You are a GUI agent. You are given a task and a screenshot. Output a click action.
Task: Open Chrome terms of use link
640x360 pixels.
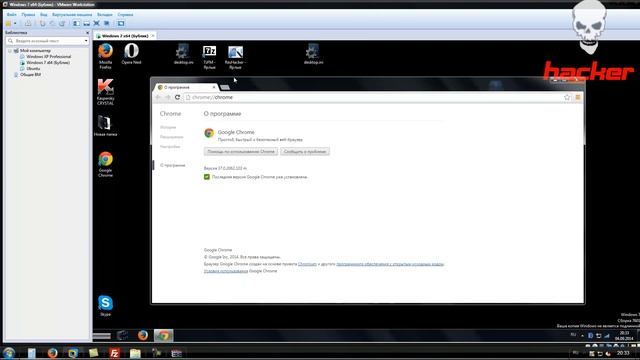click(226, 271)
